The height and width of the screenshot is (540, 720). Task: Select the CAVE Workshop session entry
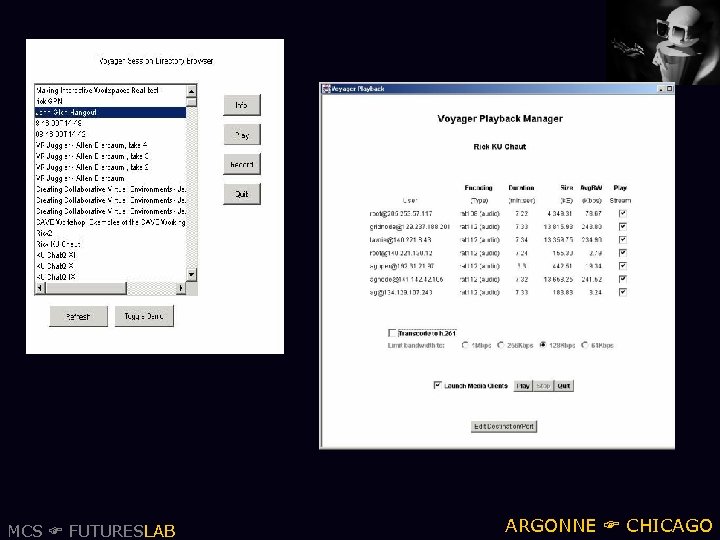tap(110, 222)
